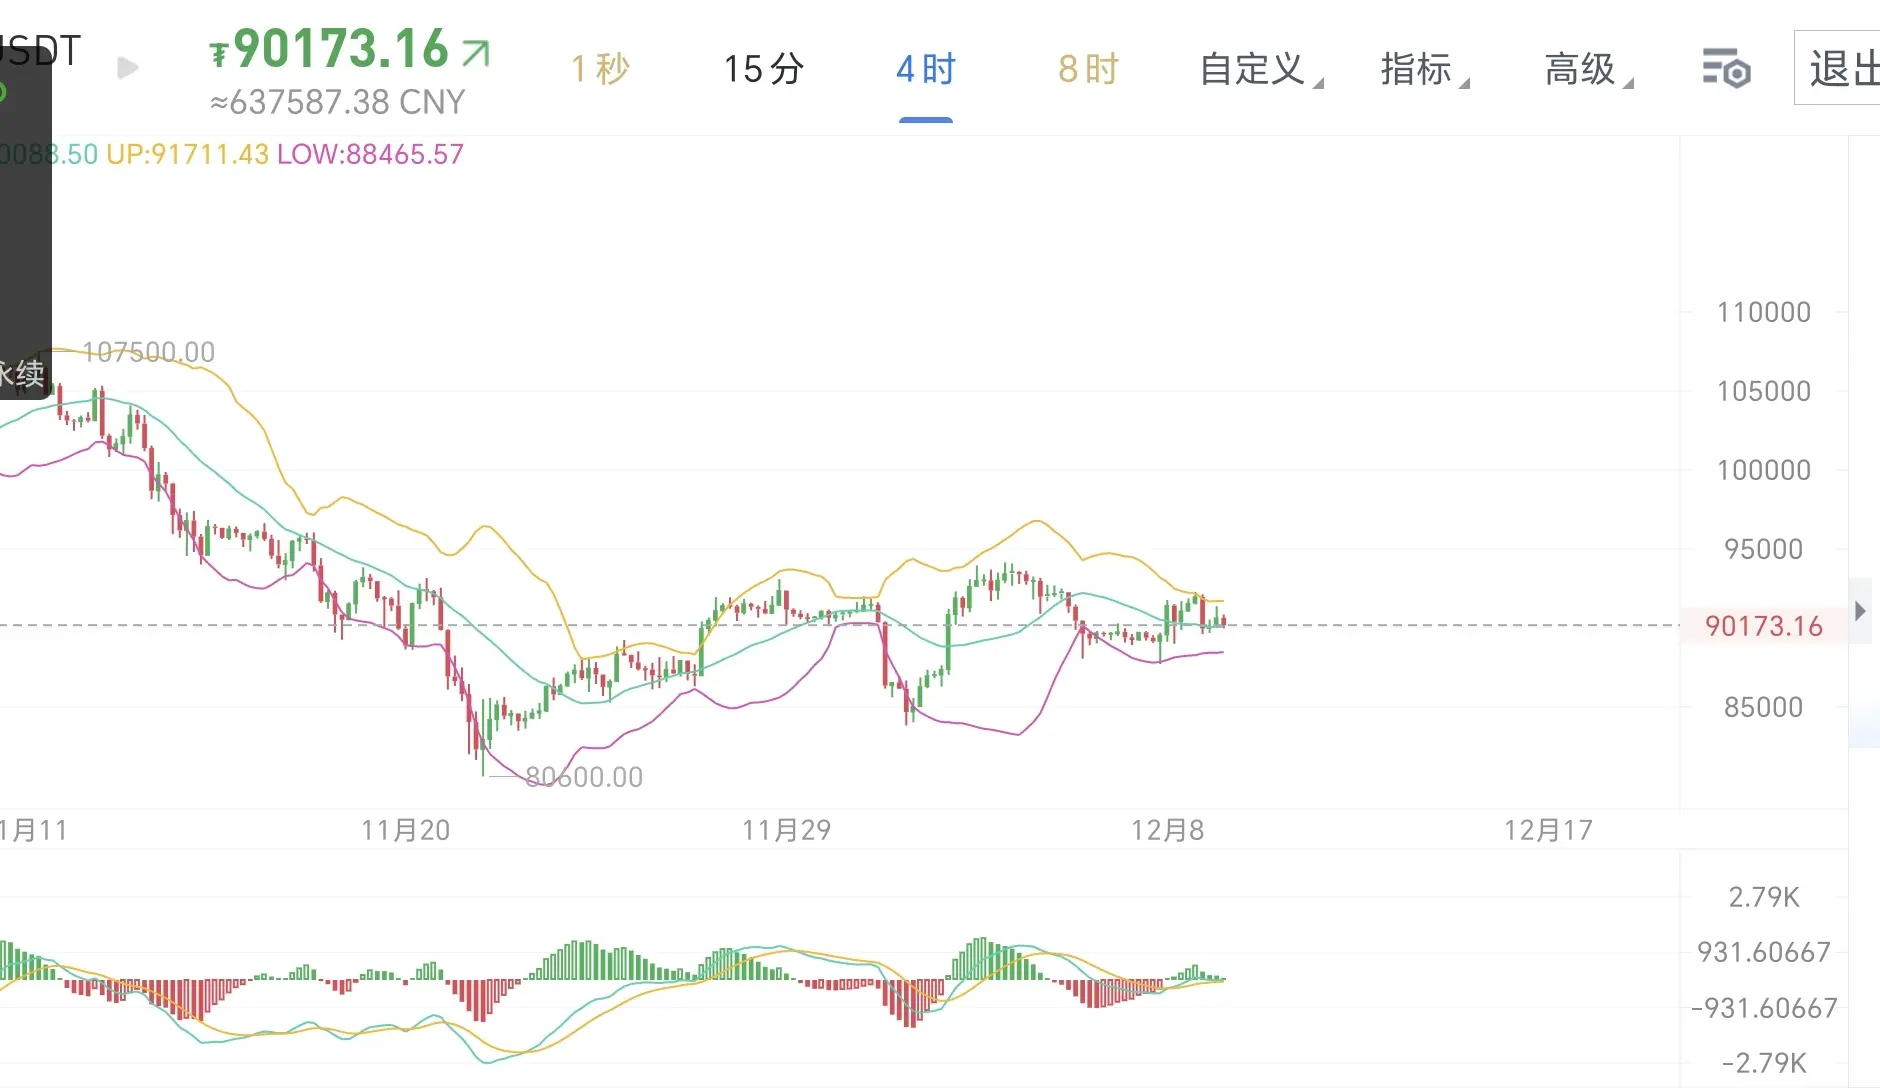
Task: Switch to the 8时 timeframe tab
Action: tap(1088, 69)
